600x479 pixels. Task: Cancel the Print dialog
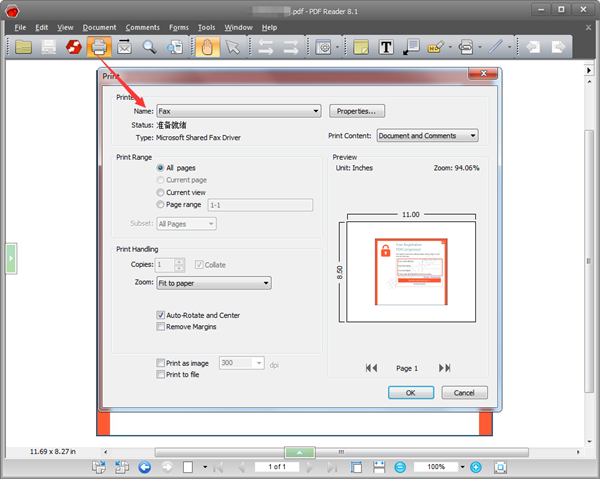pyautogui.click(x=465, y=393)
